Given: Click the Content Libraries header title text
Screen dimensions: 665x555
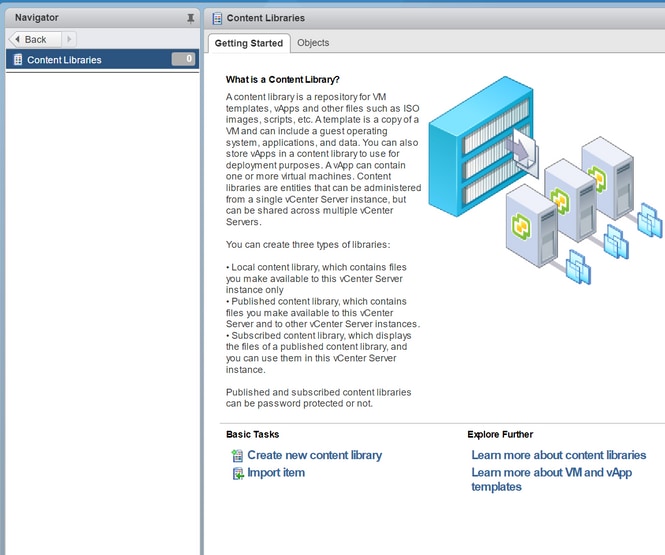Looking at the screenshot, I should click(x=265, y=18).
